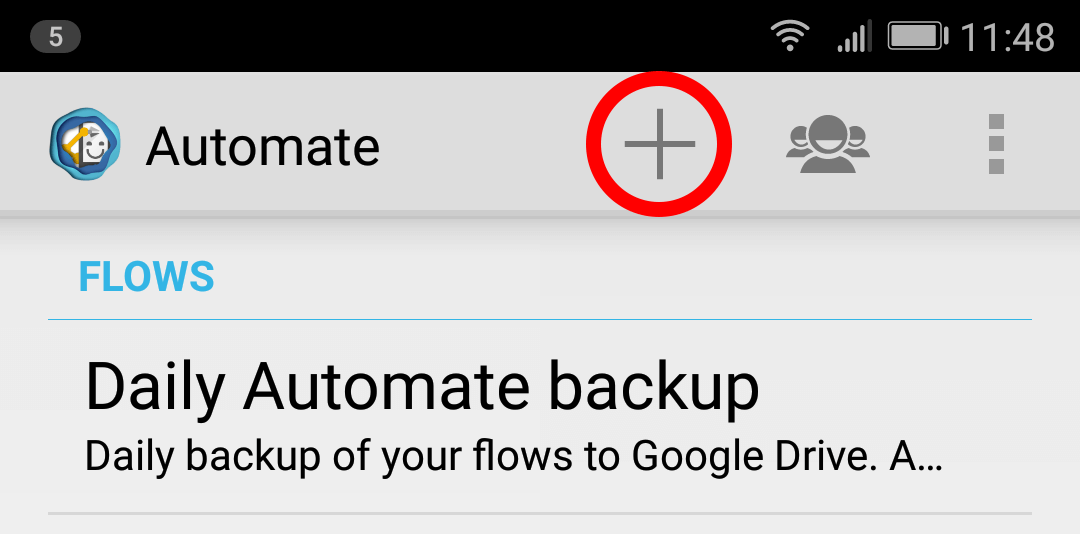
Task: Tap the cellular signal bars icon
Action: tap(855, 35)
